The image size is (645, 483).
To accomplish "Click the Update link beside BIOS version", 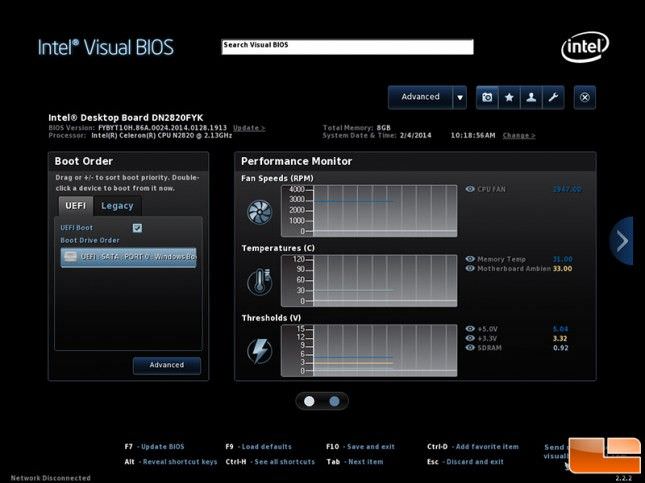I will pyautogui.click(x=248, y=128).
